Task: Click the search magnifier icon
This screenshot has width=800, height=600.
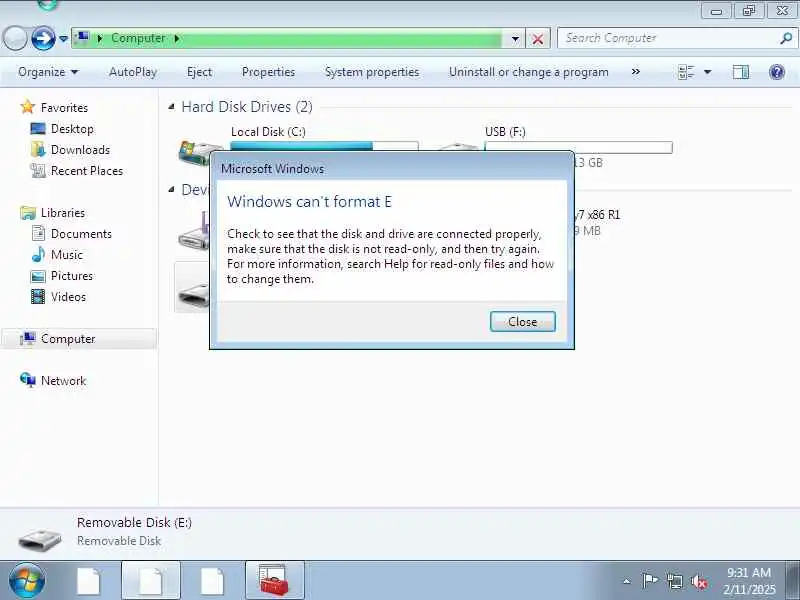Action: pos(786,38)
